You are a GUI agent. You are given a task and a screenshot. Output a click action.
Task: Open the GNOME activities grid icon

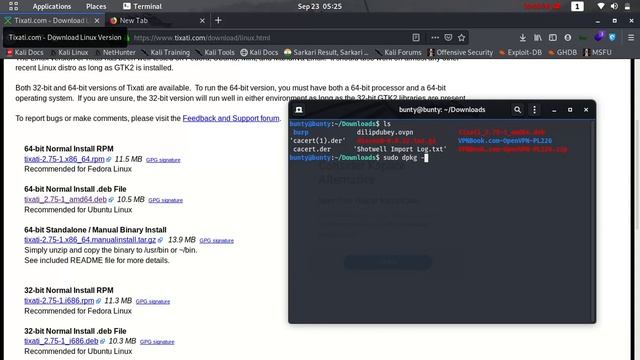click(x=13, y=6)
